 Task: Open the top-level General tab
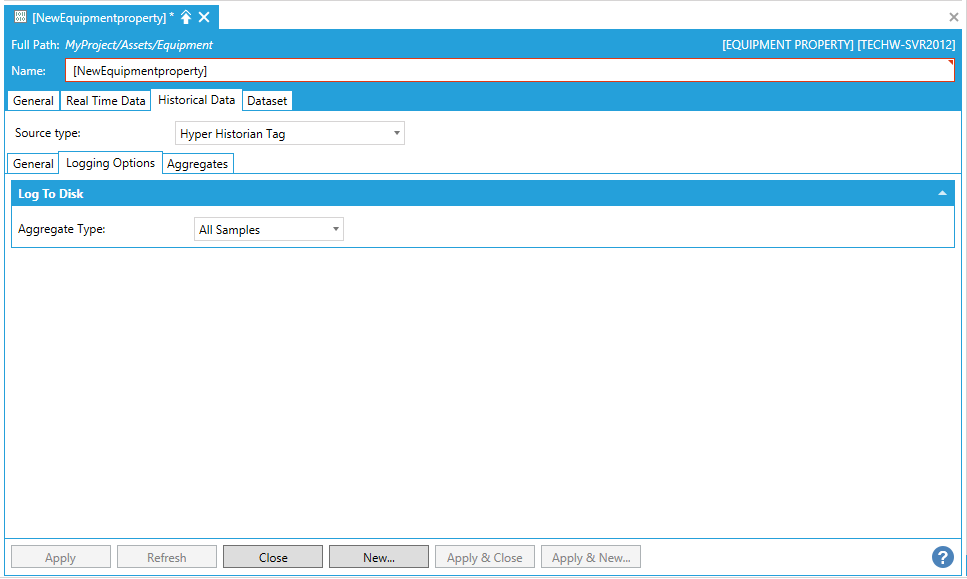point(33,101)
